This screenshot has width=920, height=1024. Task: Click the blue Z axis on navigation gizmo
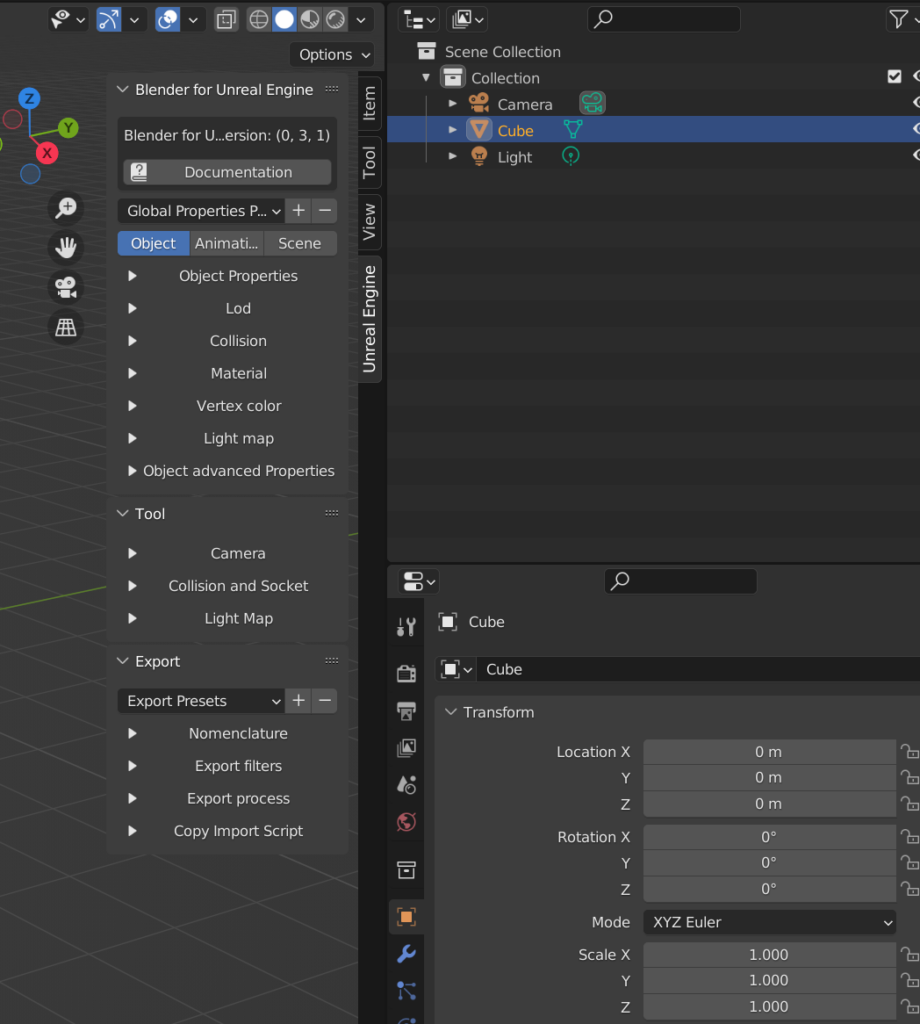coord(29,99)
